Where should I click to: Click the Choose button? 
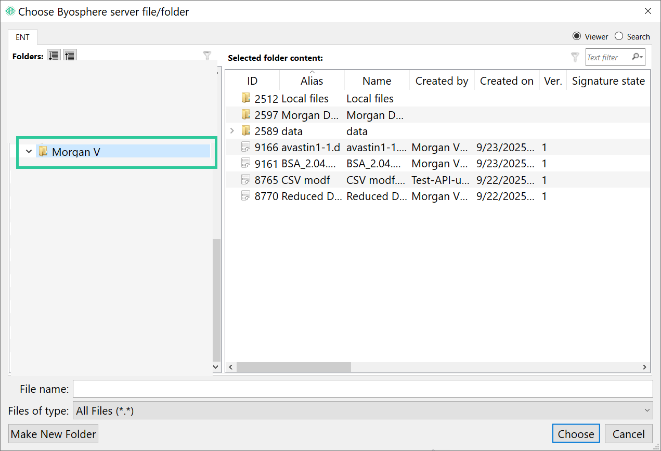click(576, 434)
